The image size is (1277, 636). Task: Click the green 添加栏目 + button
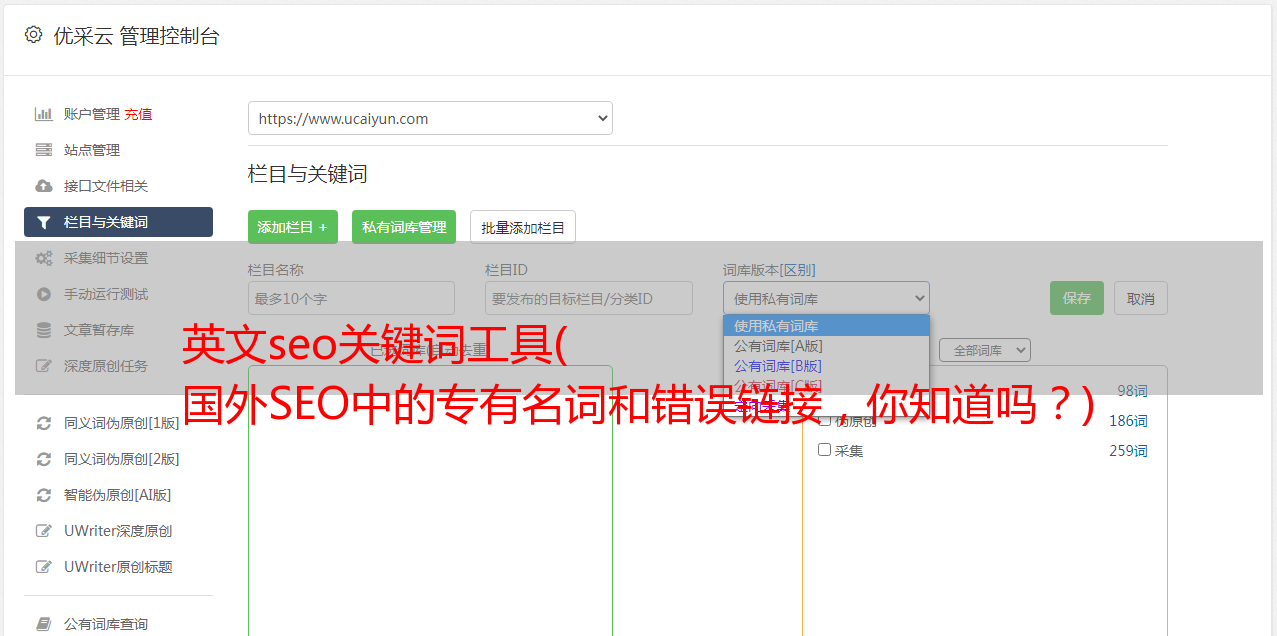point(293,227)
